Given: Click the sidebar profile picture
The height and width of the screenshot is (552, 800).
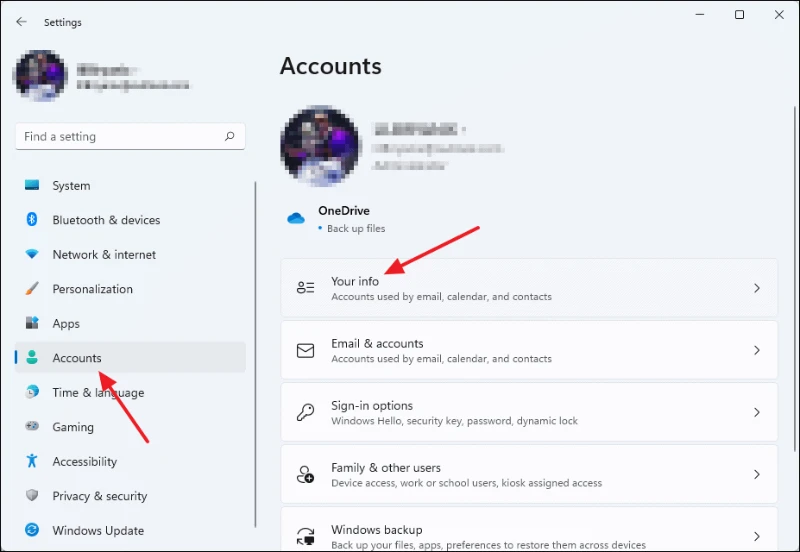Looking at the screenshot, I should click(x=40, y=76).
